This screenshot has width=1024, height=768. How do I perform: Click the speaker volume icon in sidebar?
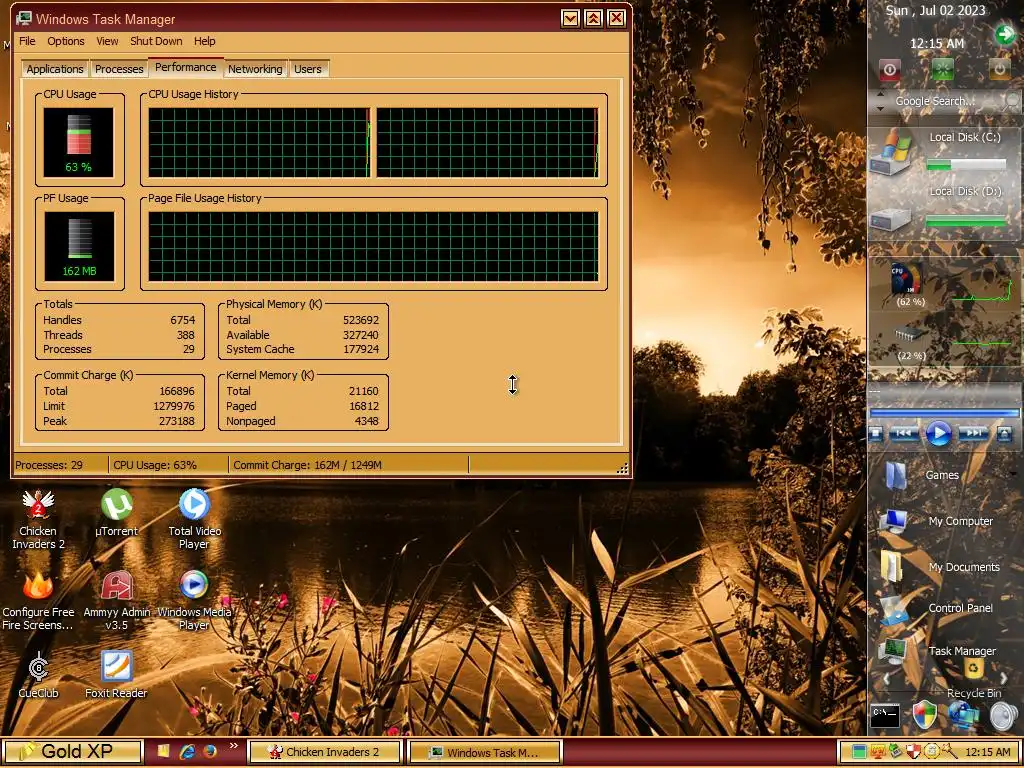click(x=1004, y=716)
